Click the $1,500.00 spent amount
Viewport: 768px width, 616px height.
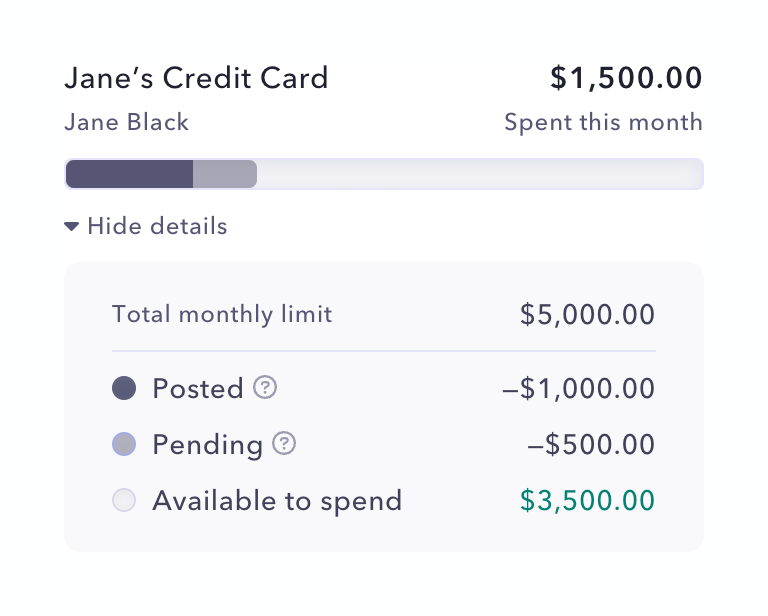(x=626, y=78)
